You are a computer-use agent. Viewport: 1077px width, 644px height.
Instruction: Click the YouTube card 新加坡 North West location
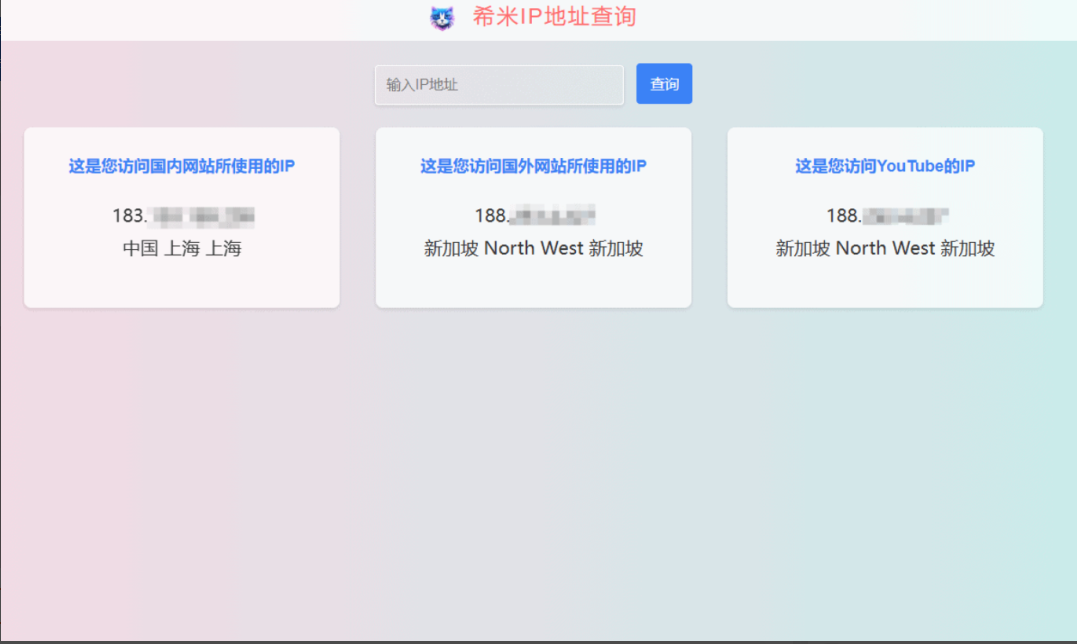885,249
